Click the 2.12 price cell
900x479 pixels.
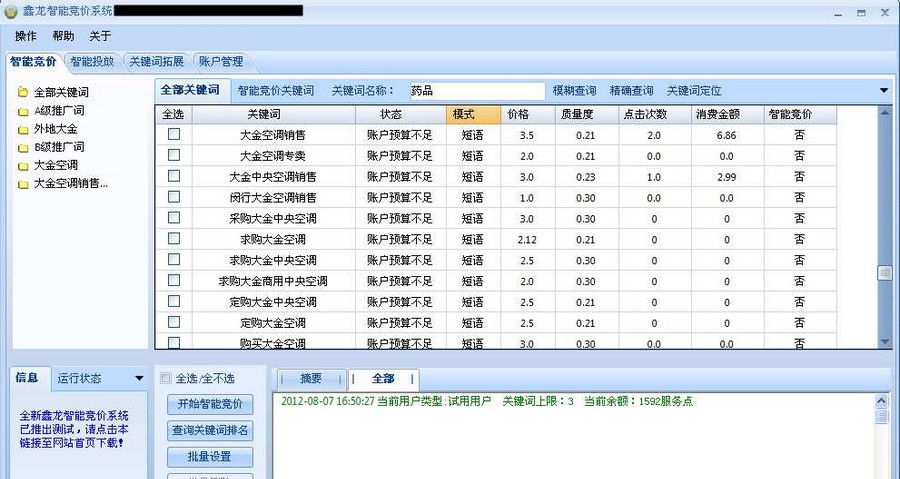pos(527,240)
